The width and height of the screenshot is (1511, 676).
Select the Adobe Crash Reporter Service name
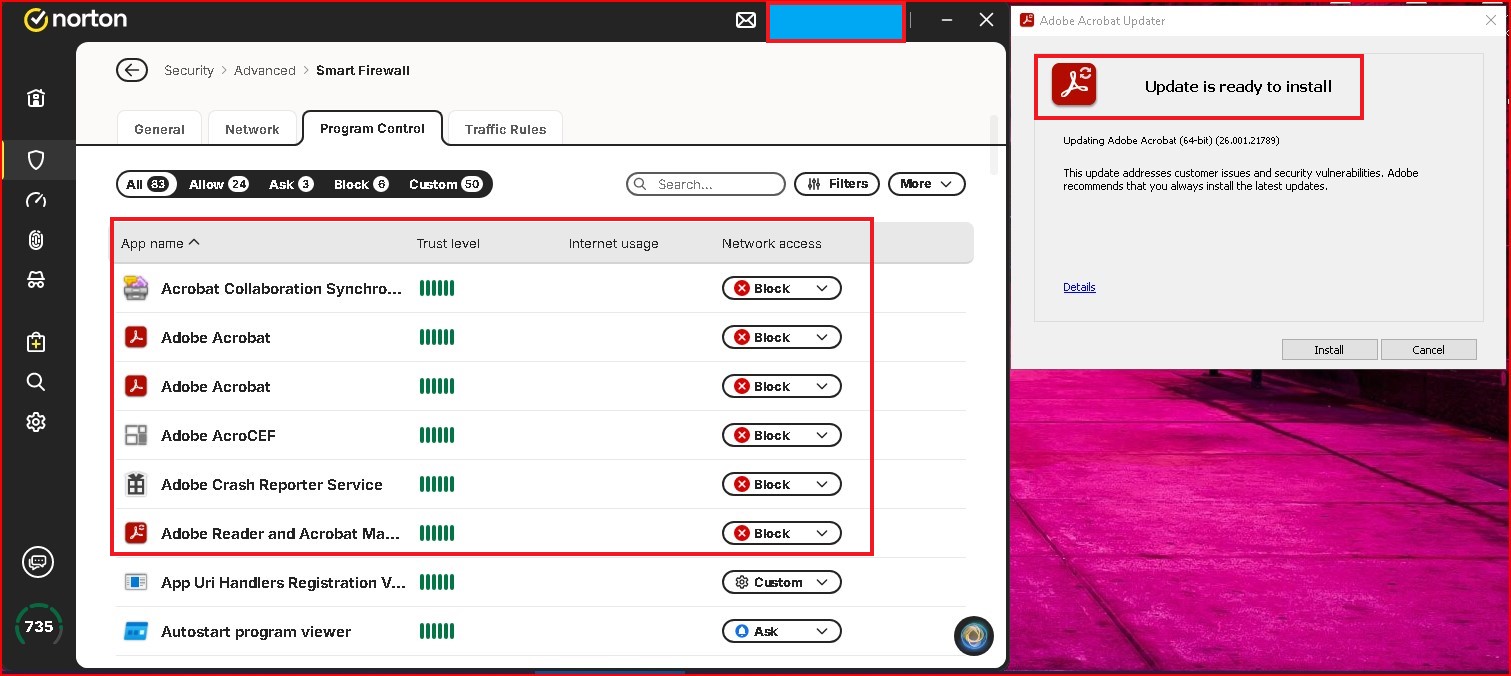click(x=272, y=485)
